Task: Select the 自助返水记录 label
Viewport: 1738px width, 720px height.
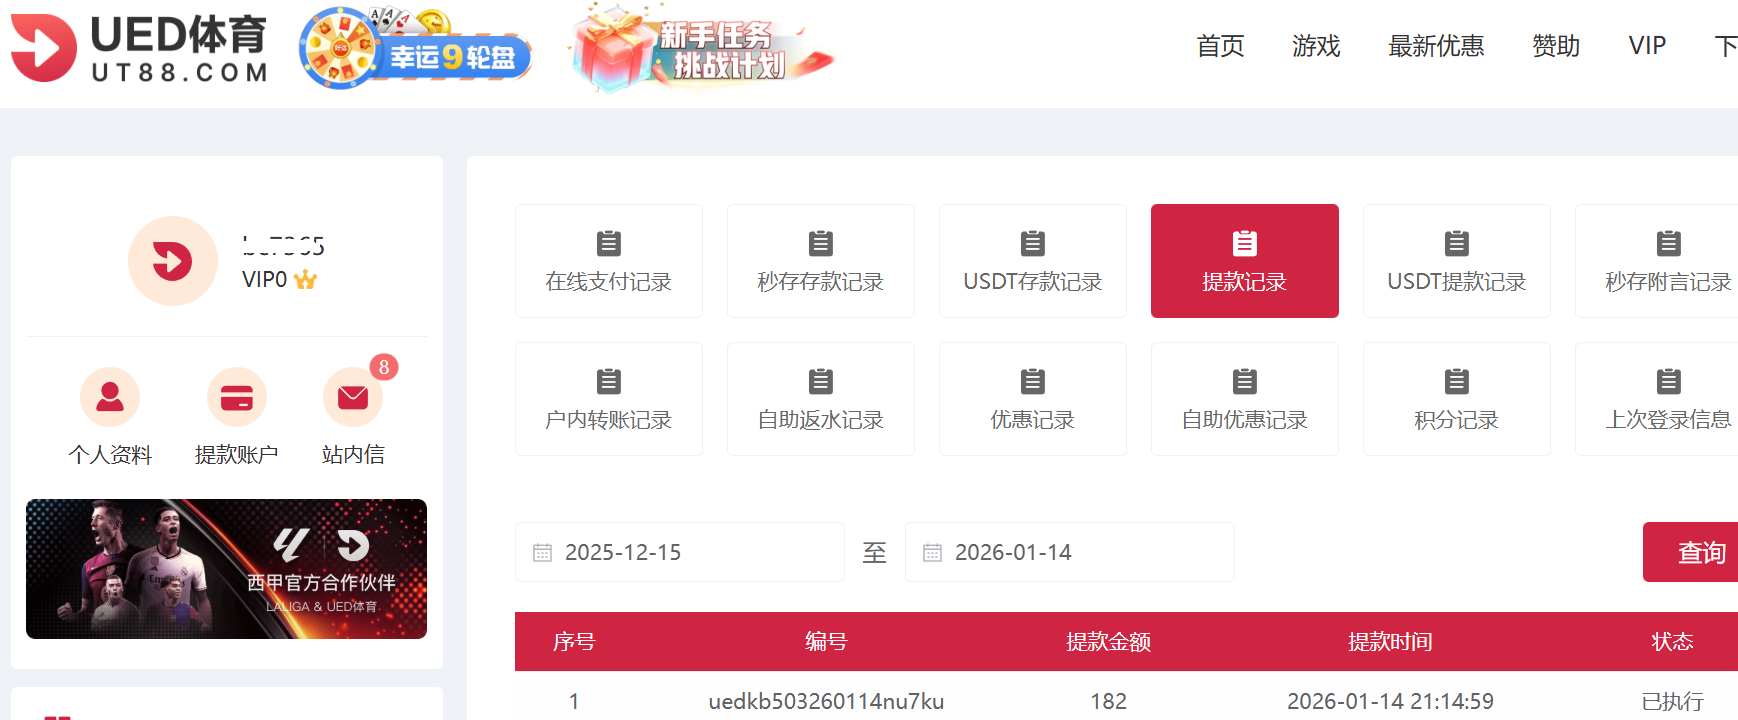Action: coord(821,420)
